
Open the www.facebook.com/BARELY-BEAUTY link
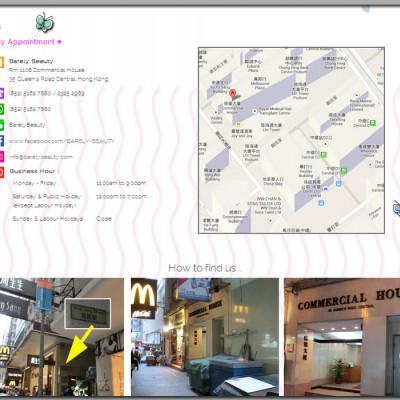click(x=62, y=141)
